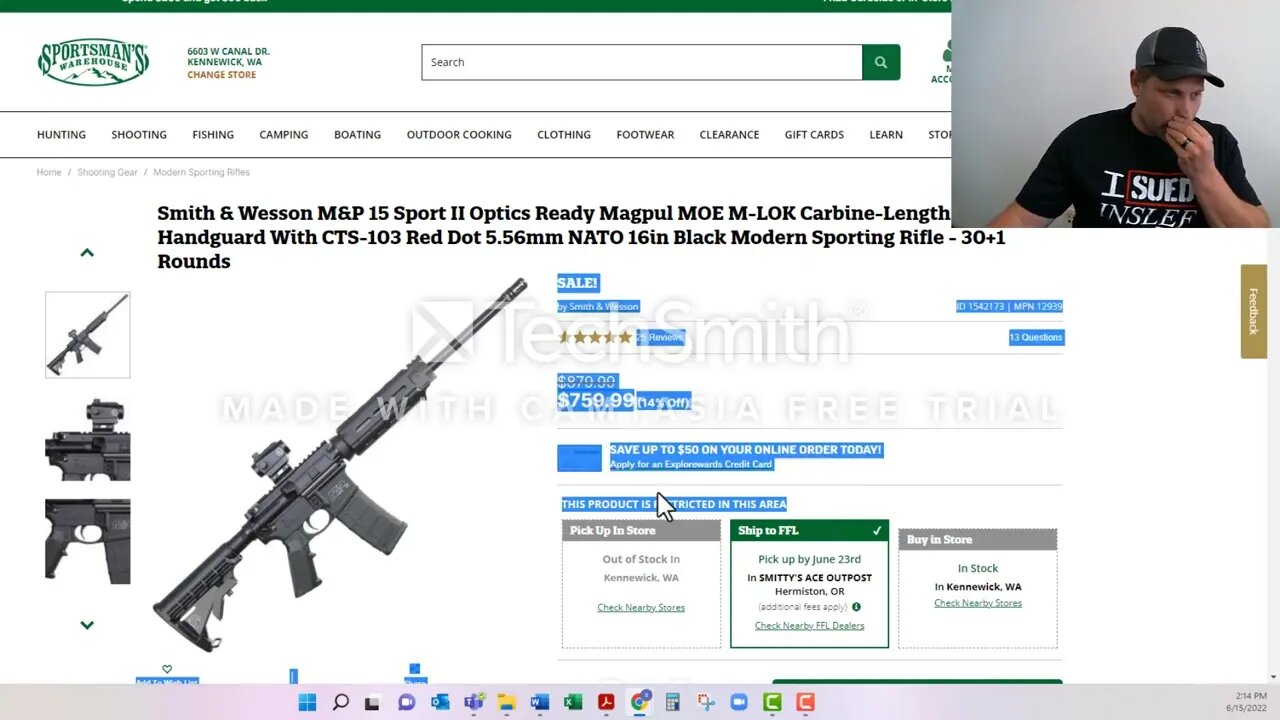Select the Pick Up In Store option

click(641, 584)
